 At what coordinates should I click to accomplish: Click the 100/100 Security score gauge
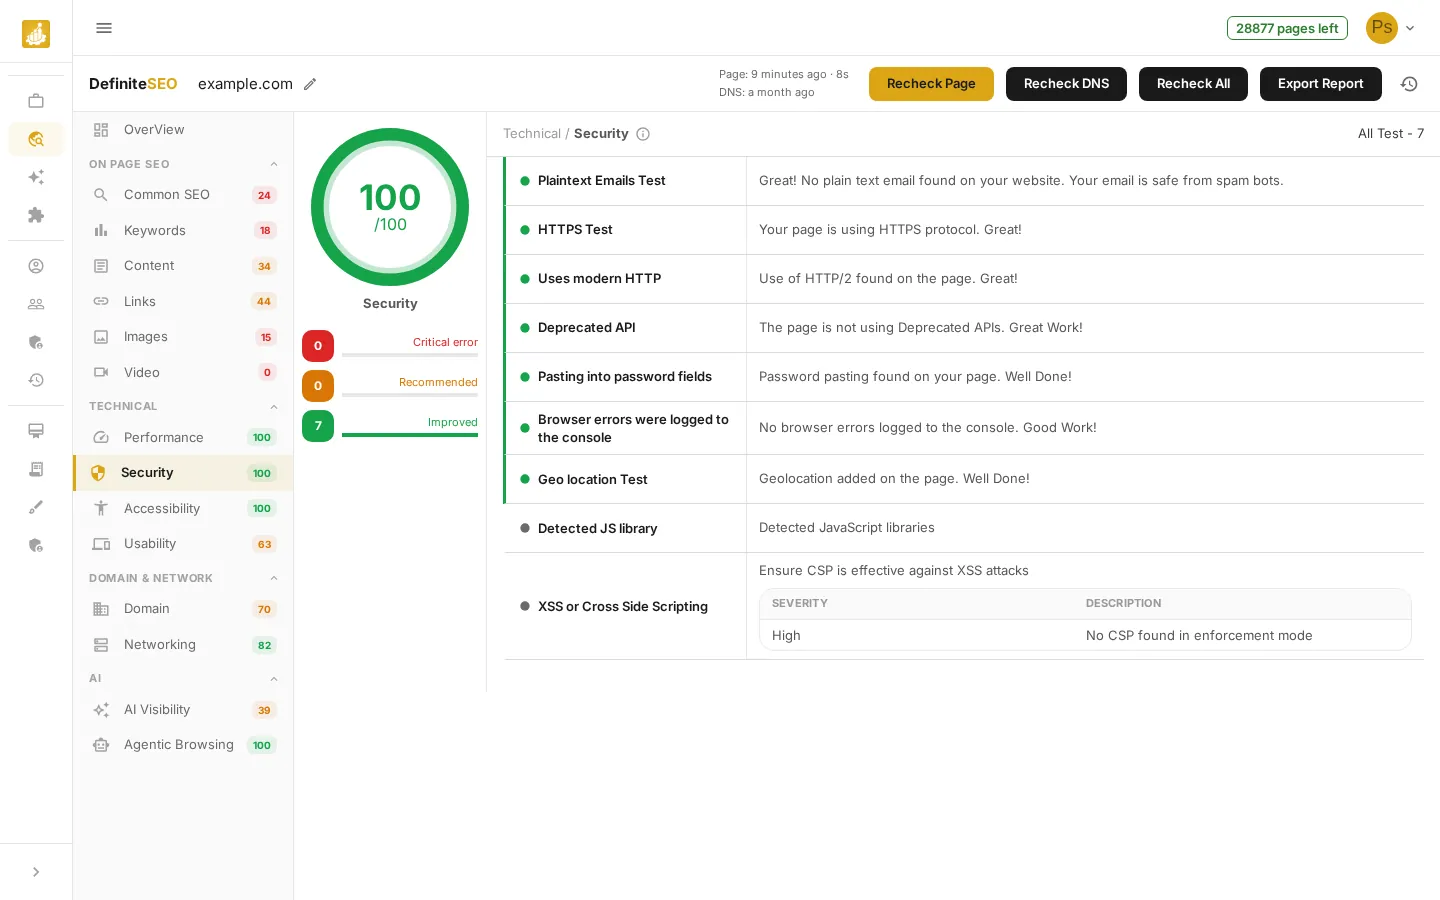(x=390, y=207)
